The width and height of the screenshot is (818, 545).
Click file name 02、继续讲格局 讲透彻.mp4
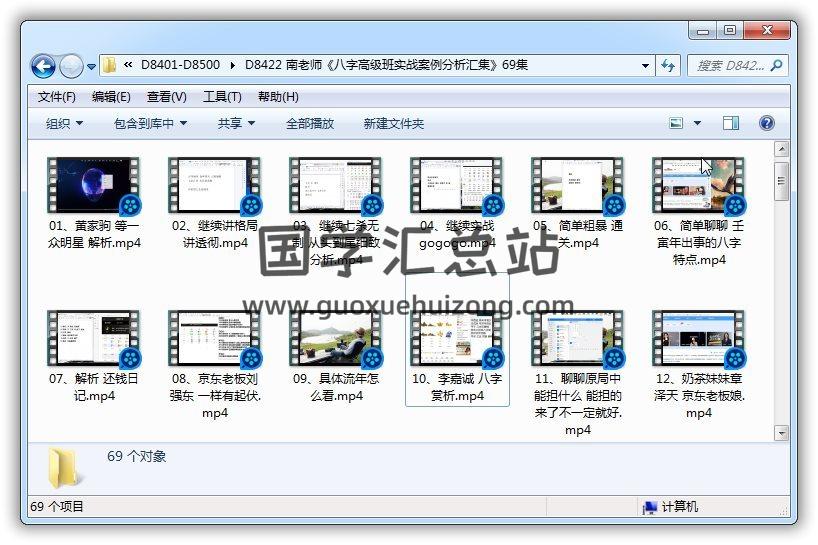[x=215, y=234]
